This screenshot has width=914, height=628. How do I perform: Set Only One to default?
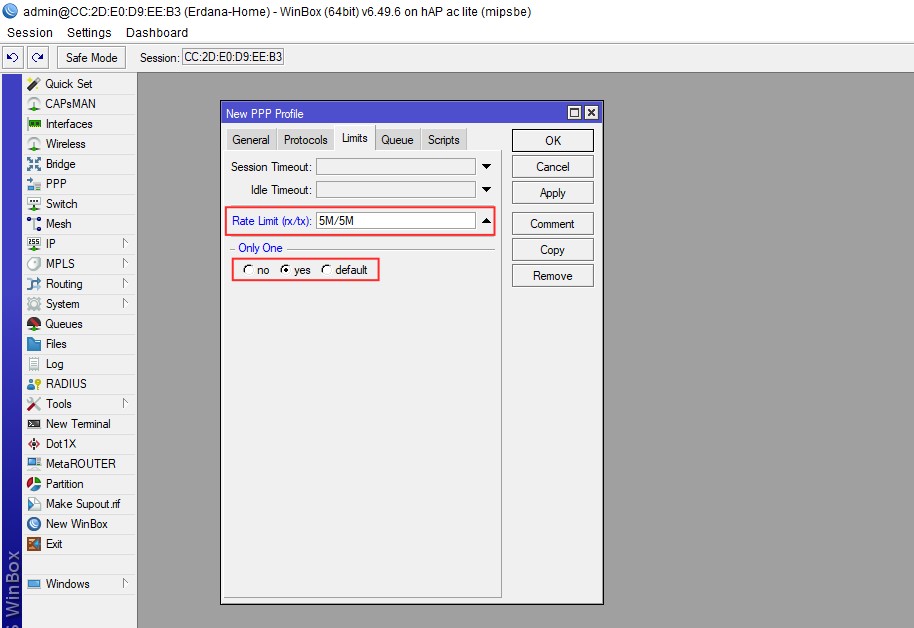pyautogui.click(x=327, y=270)
